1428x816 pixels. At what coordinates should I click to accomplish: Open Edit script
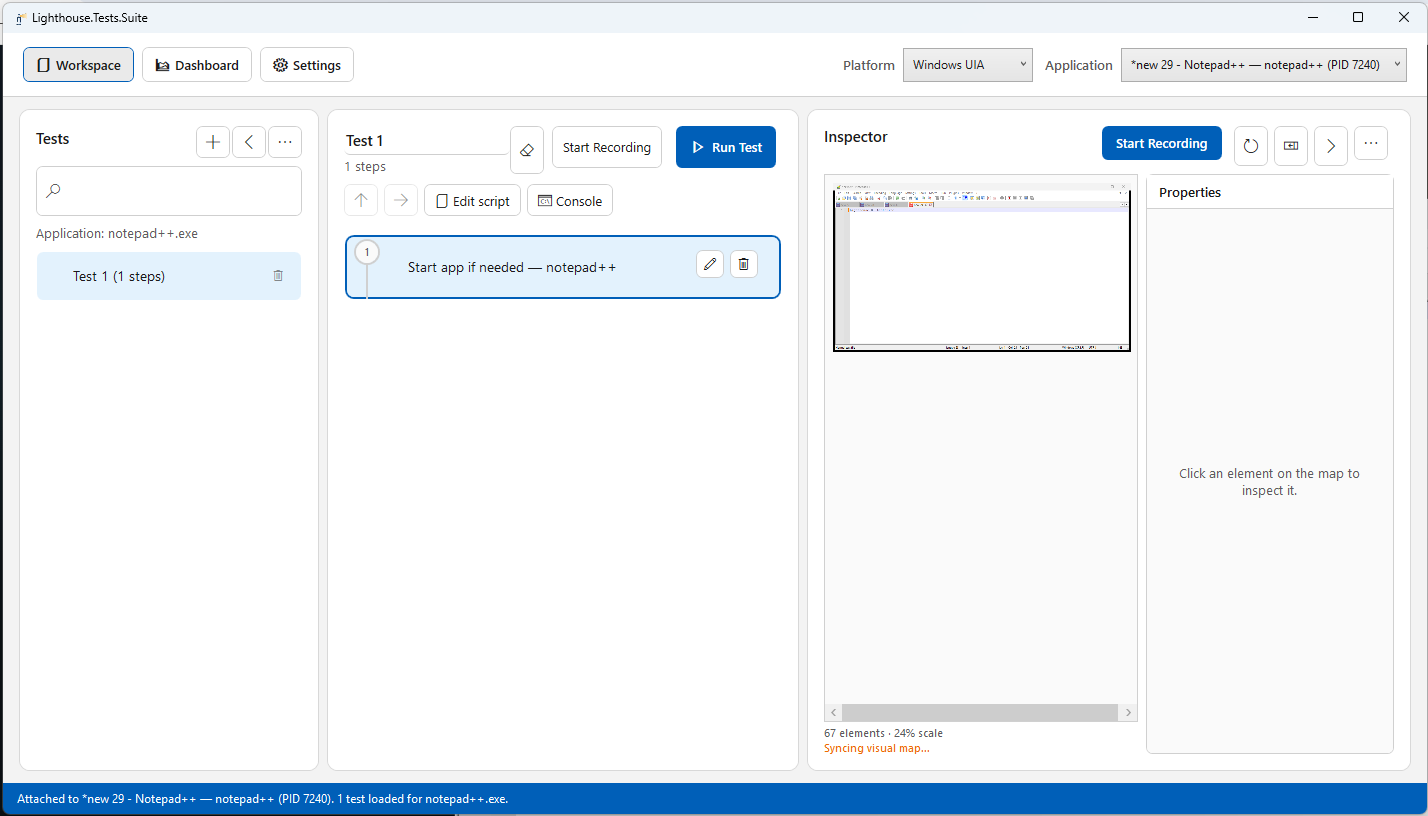point(473,200)
